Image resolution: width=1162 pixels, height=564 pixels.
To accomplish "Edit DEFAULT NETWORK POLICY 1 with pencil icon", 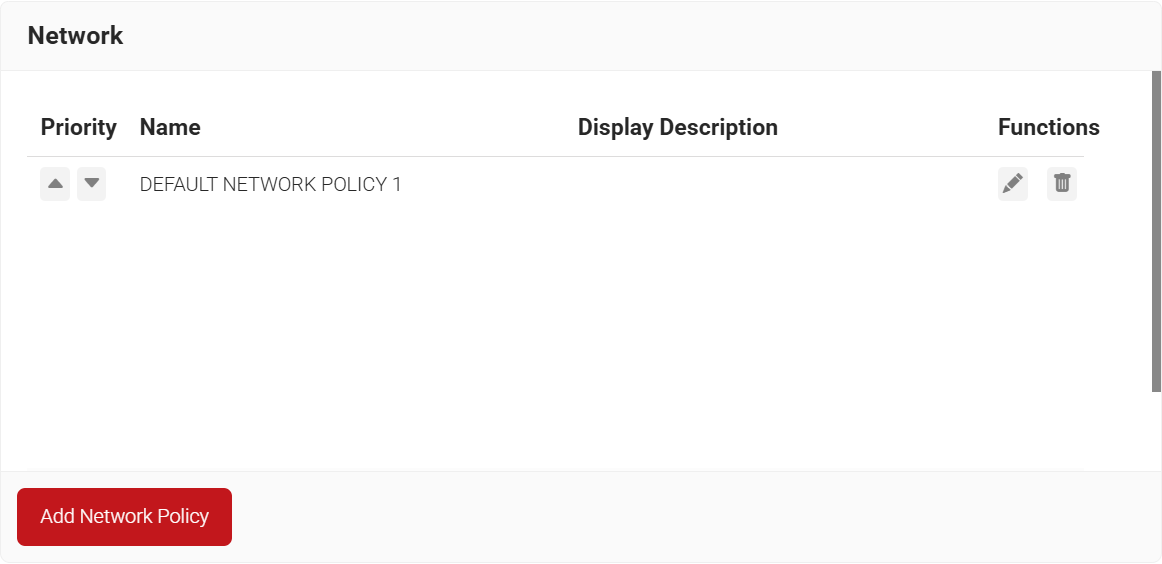I will [1012, 184].
